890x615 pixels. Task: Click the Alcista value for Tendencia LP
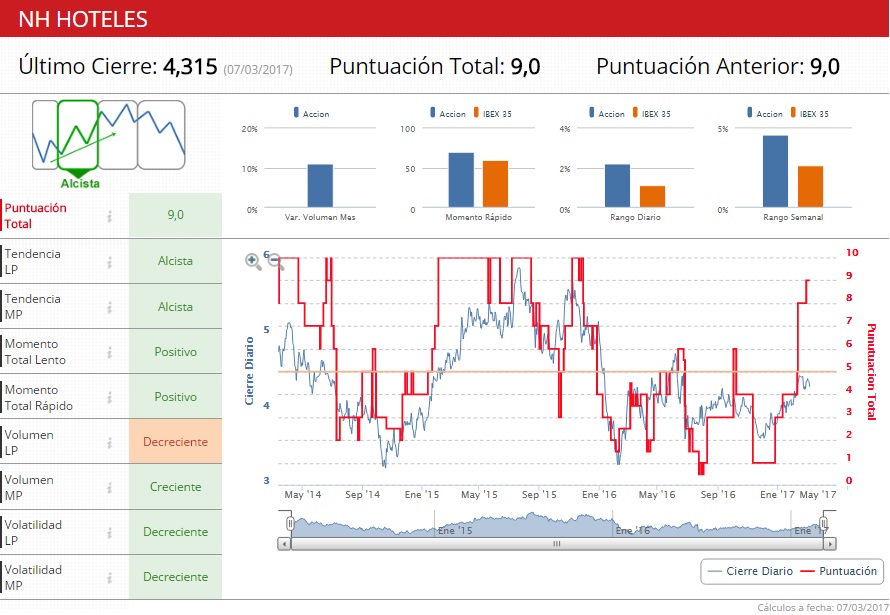point(175,261)
